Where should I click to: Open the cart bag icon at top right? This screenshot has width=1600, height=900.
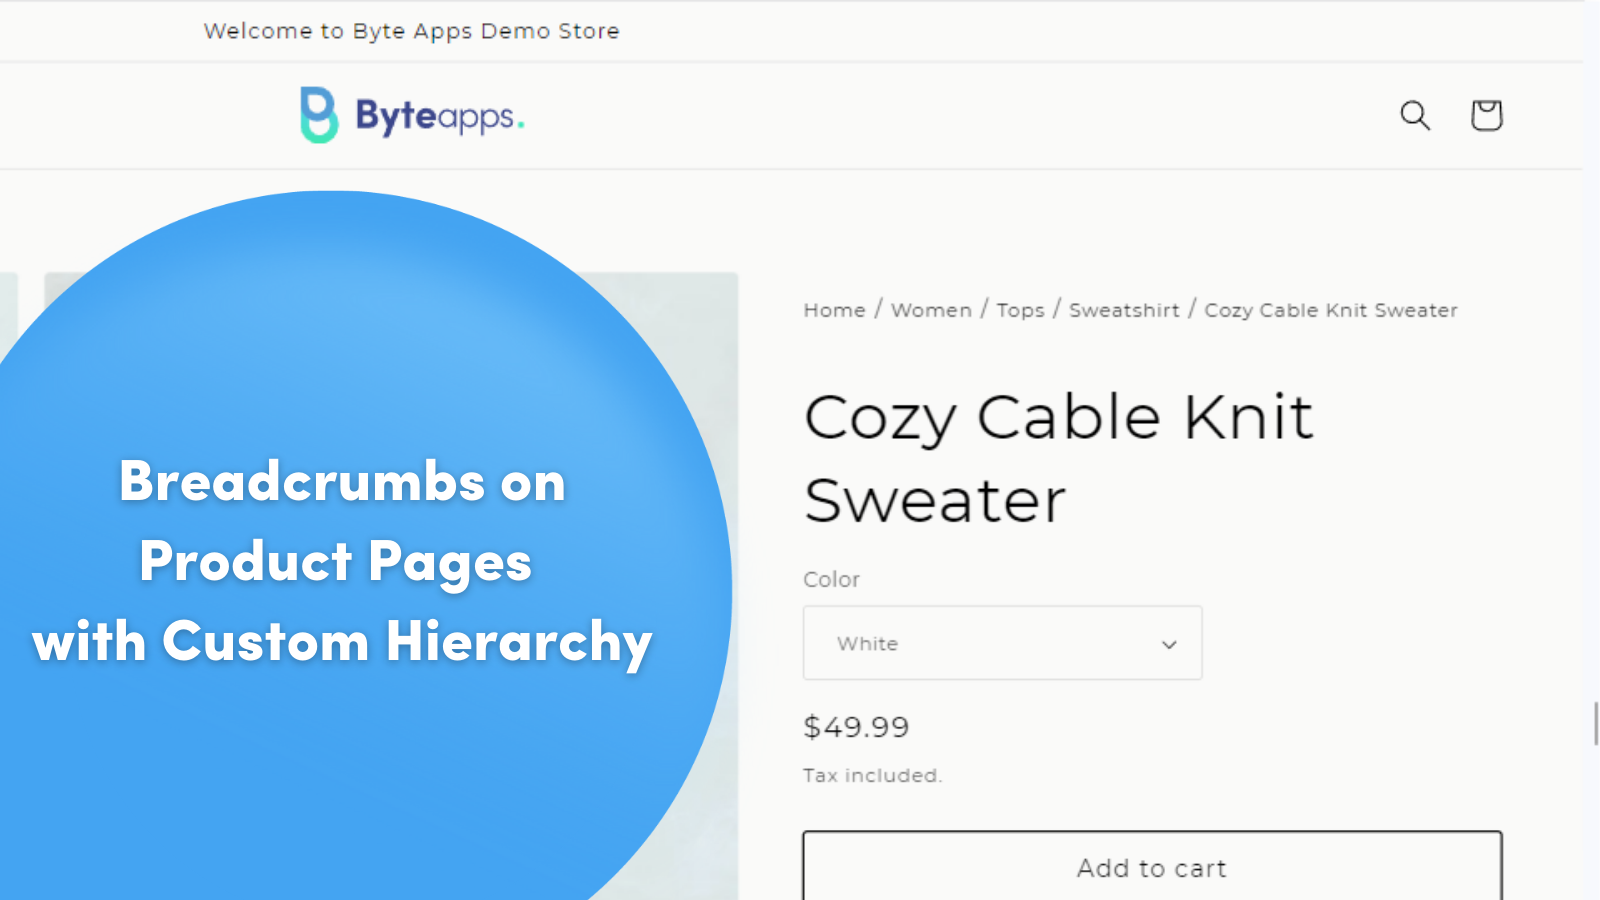[x=1486, y=116]
